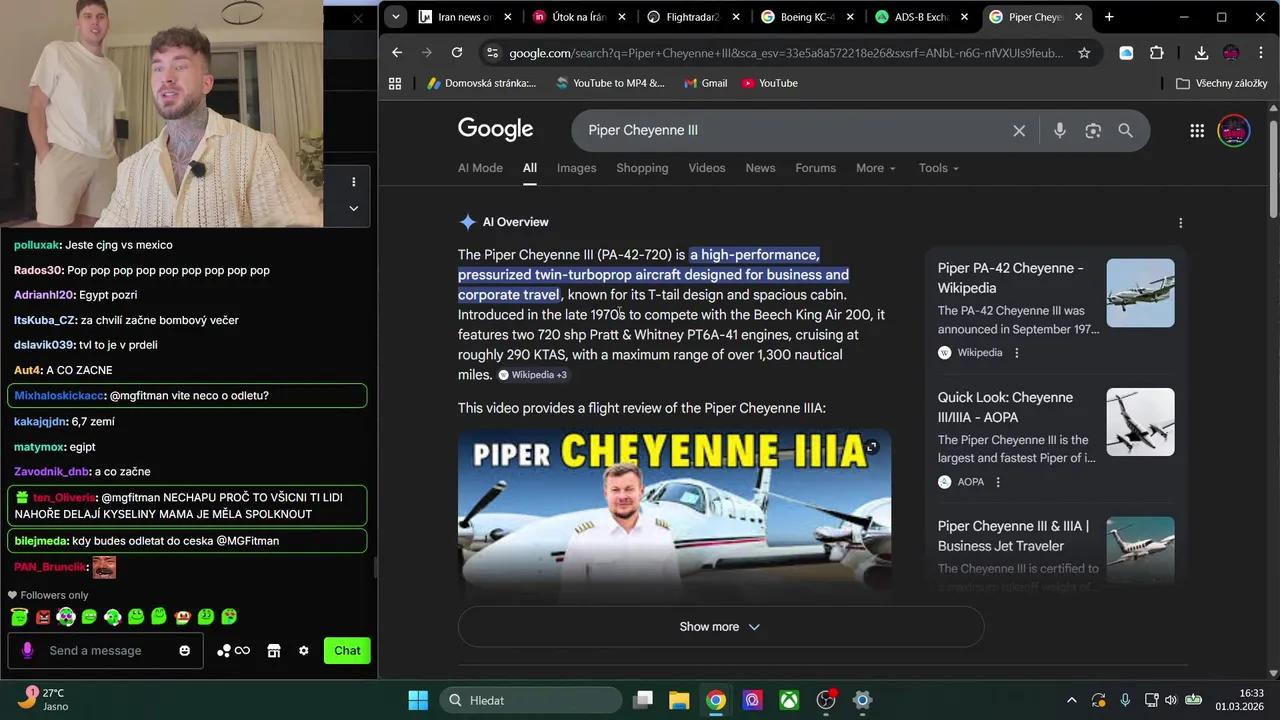Open the Google apps grid
This screenshot has width=1280, height=720.
pos(1197,130)
